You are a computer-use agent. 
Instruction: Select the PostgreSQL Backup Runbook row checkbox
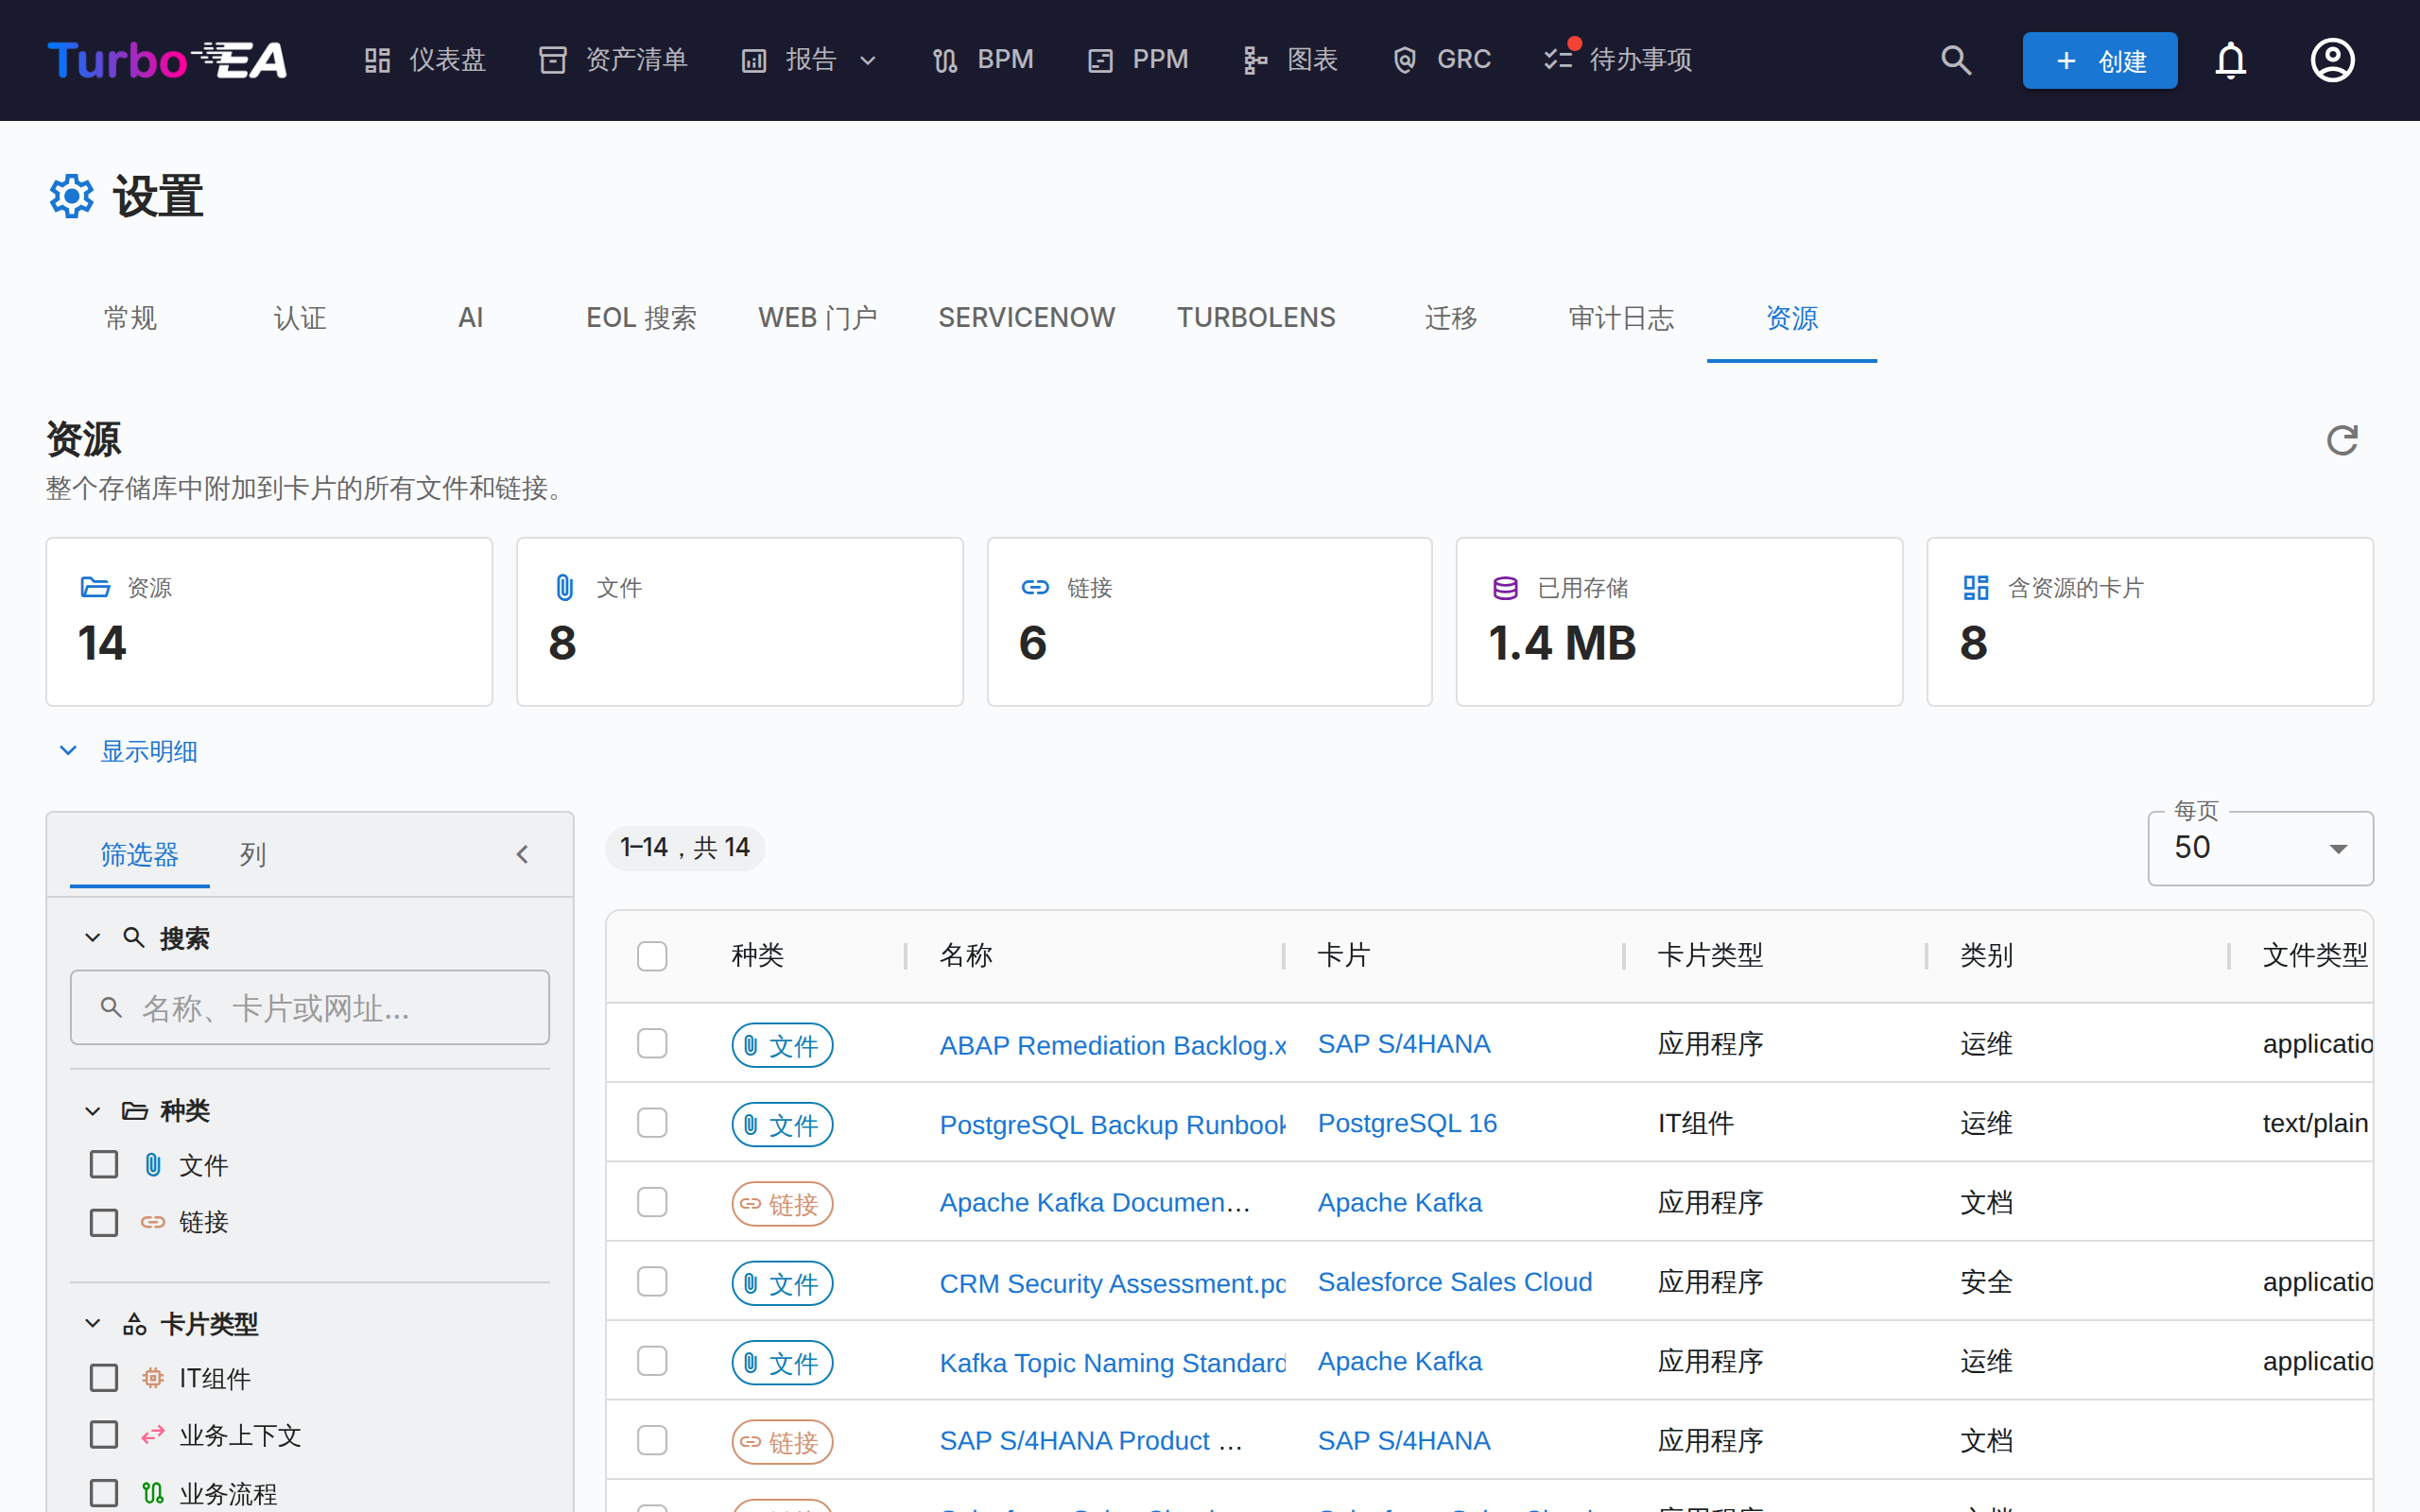[652, 1123]
